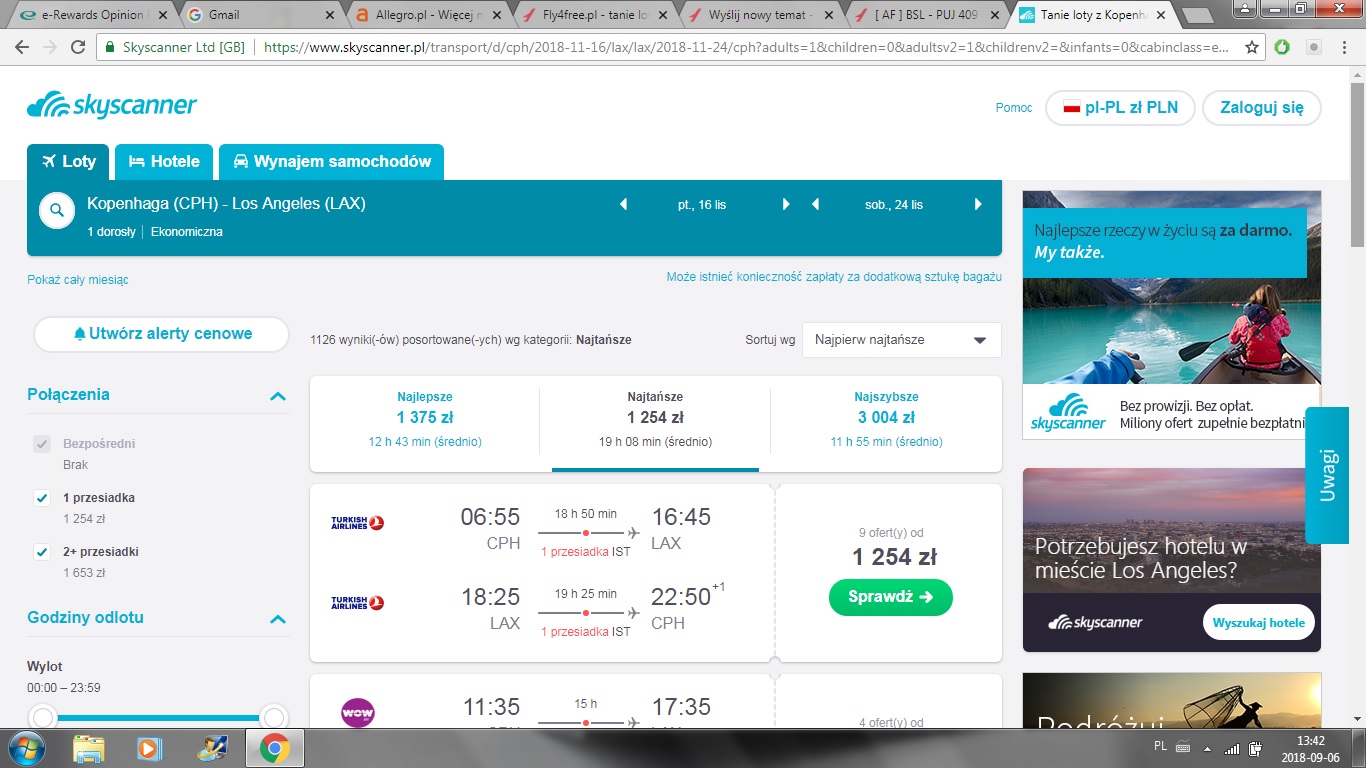Viewport: 1366px width, 768px height.
Task: Open the Windows Start menu
Action: coord(24,748)
